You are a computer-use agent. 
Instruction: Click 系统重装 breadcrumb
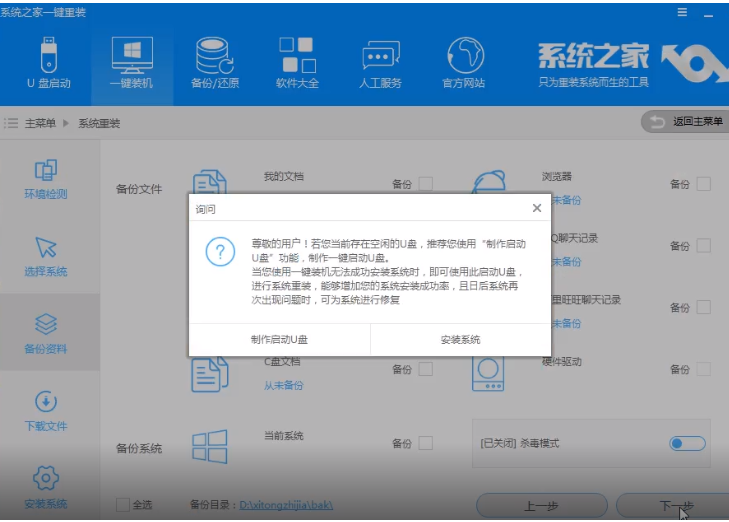(99, 123)
